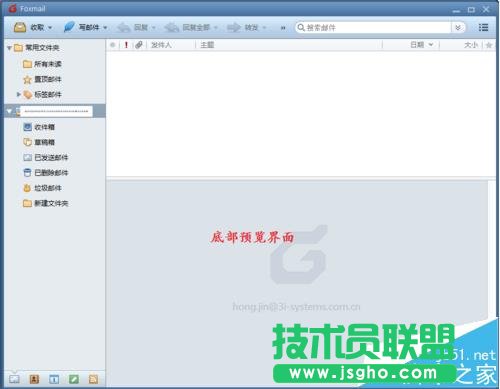This screenshot has width=500, height=389.
Task: Sort by 主题 subject column
Action: point(207,45)
